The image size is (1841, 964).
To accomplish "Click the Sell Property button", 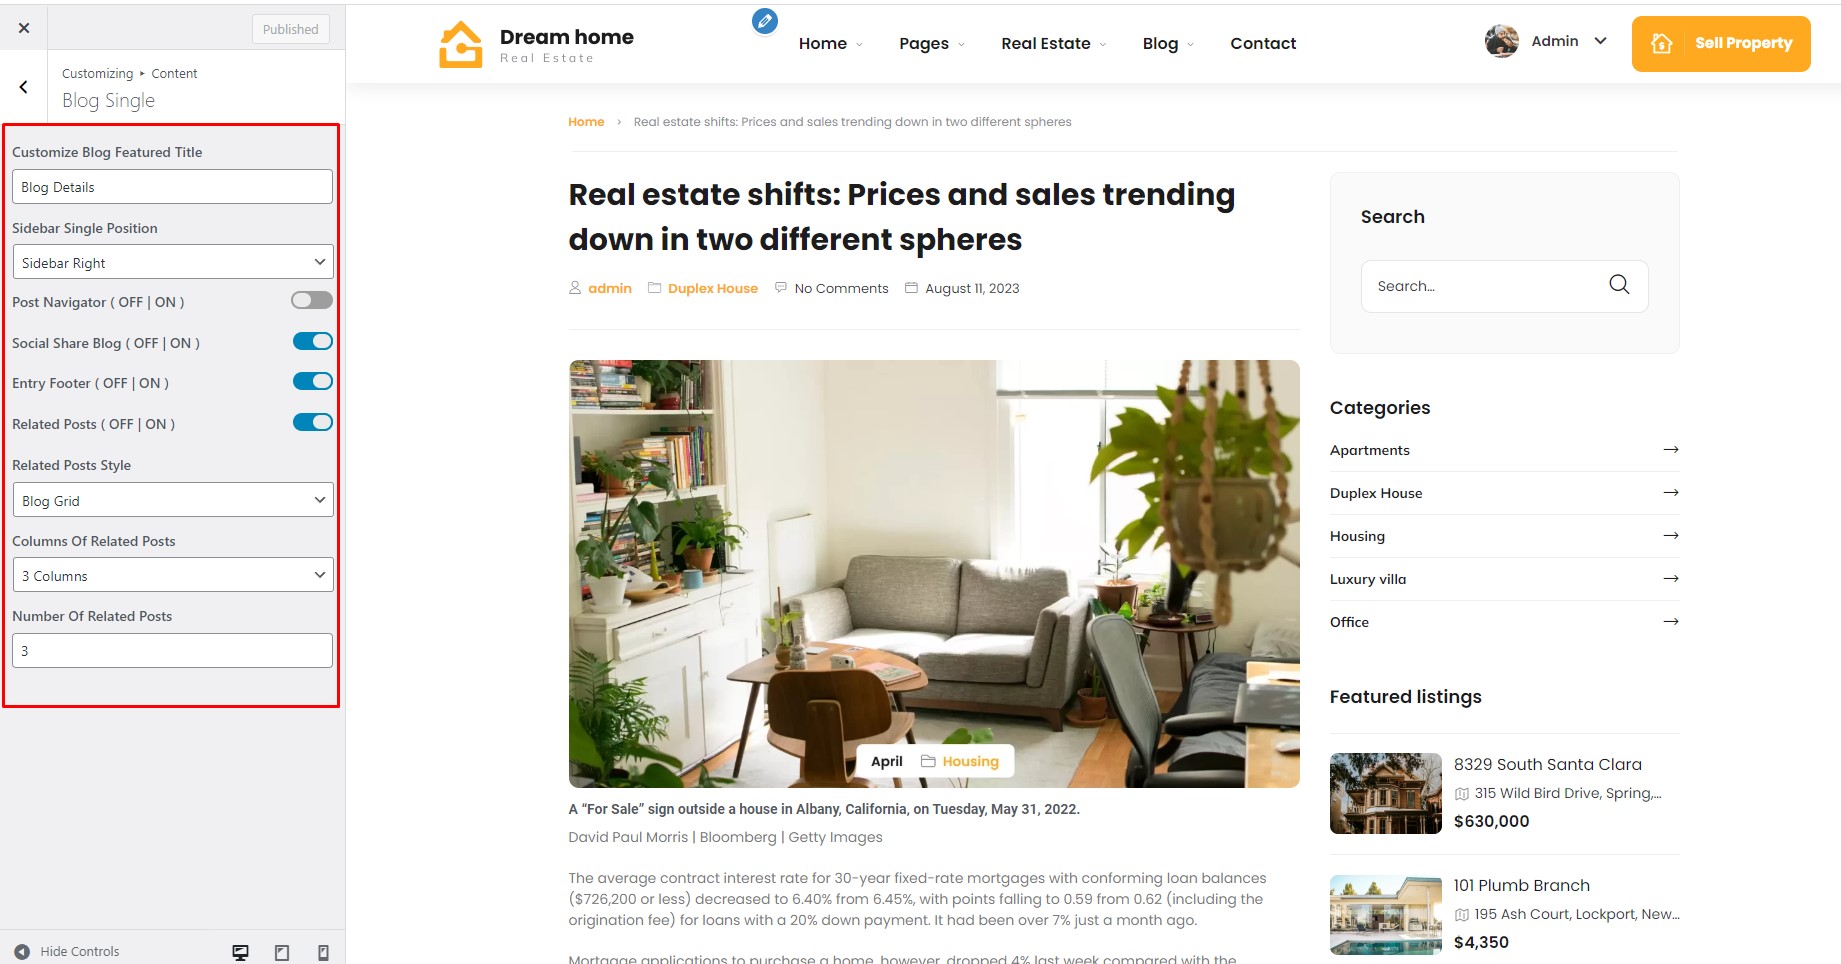I will [x=1721, y=44].
